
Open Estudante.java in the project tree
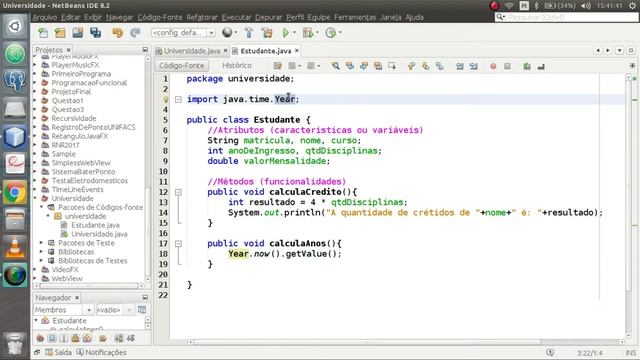coord(95,225)
